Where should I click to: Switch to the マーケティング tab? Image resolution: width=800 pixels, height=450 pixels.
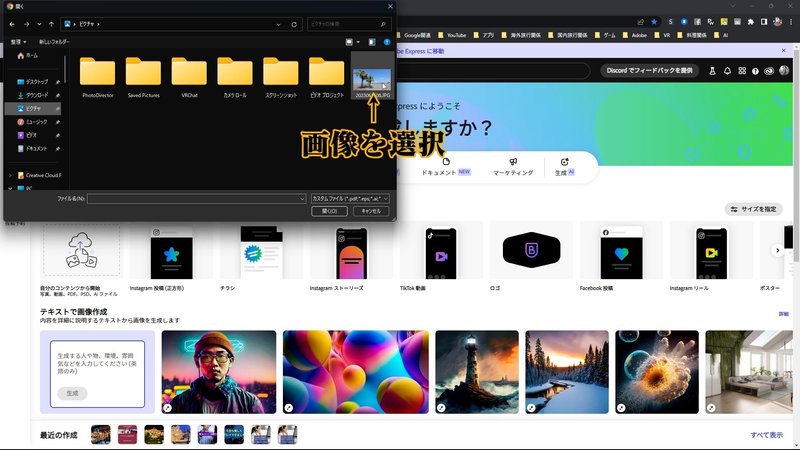(513, 167)
